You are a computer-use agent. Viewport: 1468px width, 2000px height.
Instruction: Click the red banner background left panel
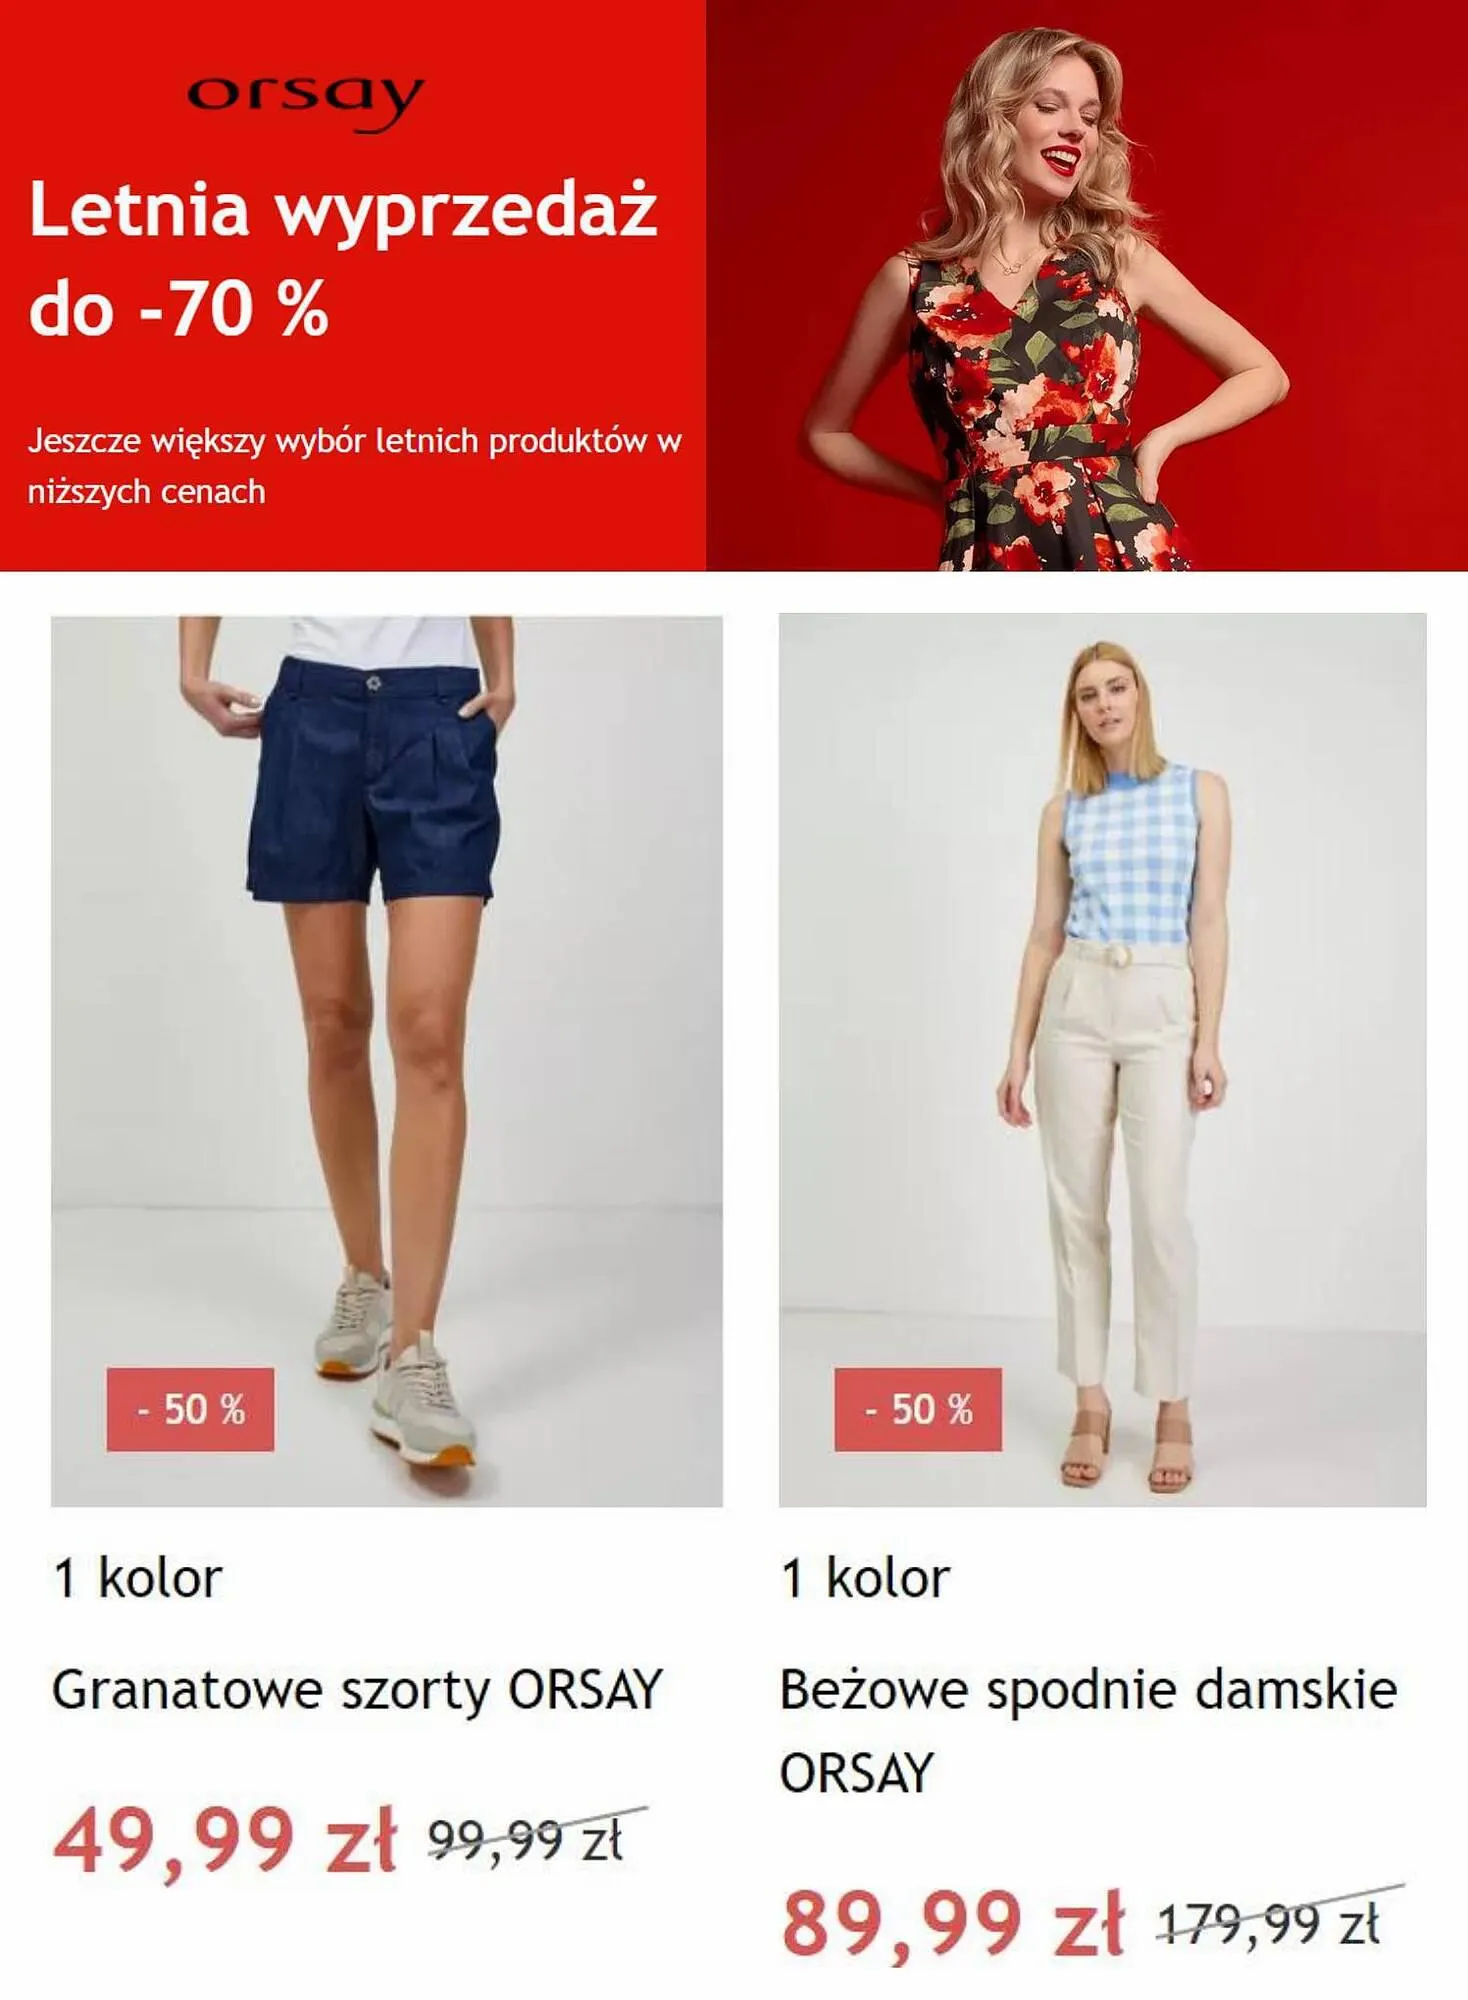[353, 286]
